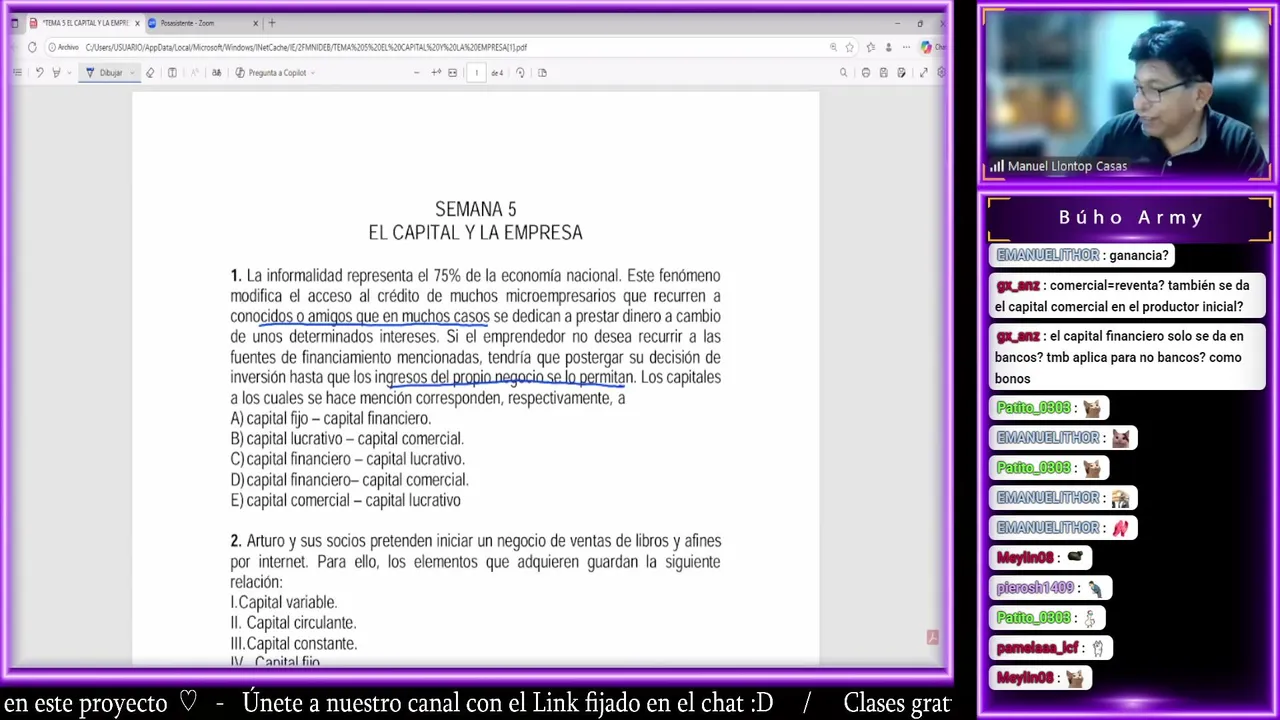Screen dimensions: 1280x720
Task: Click the Archivo file info indicator
Action: (62, 47)
